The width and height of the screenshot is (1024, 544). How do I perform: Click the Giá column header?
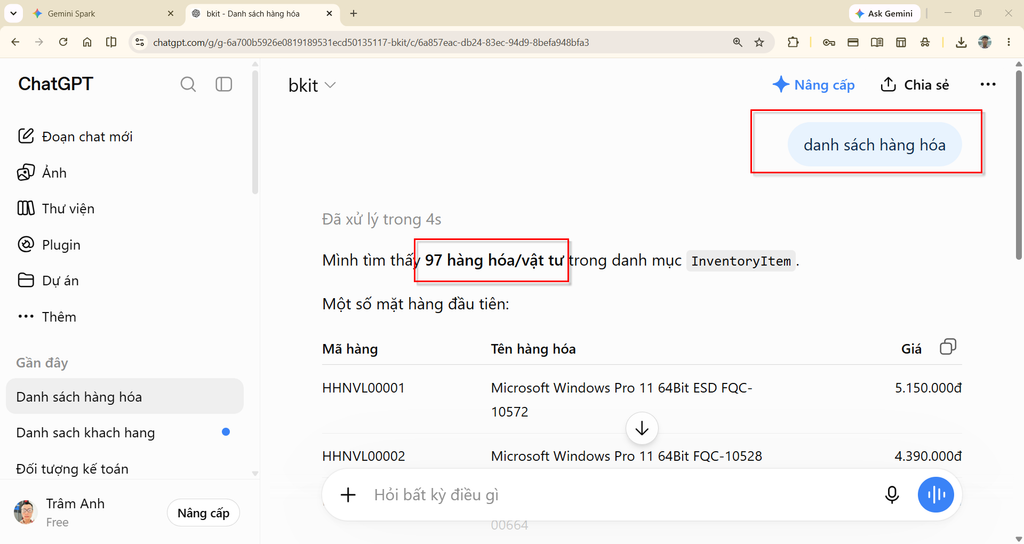pyautogui.click(x=911, y=349)
